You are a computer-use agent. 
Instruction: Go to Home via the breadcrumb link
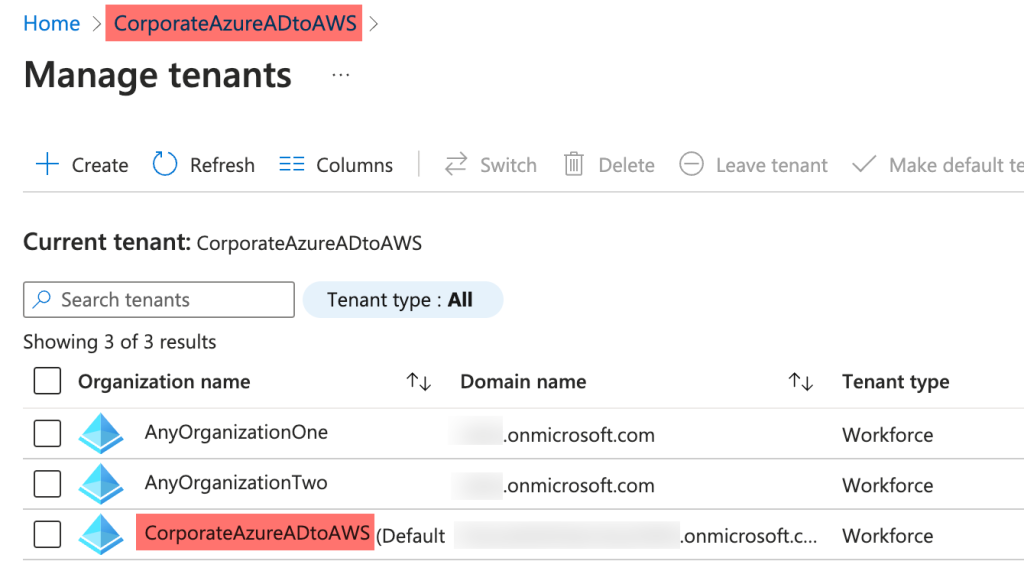point(51,22)
